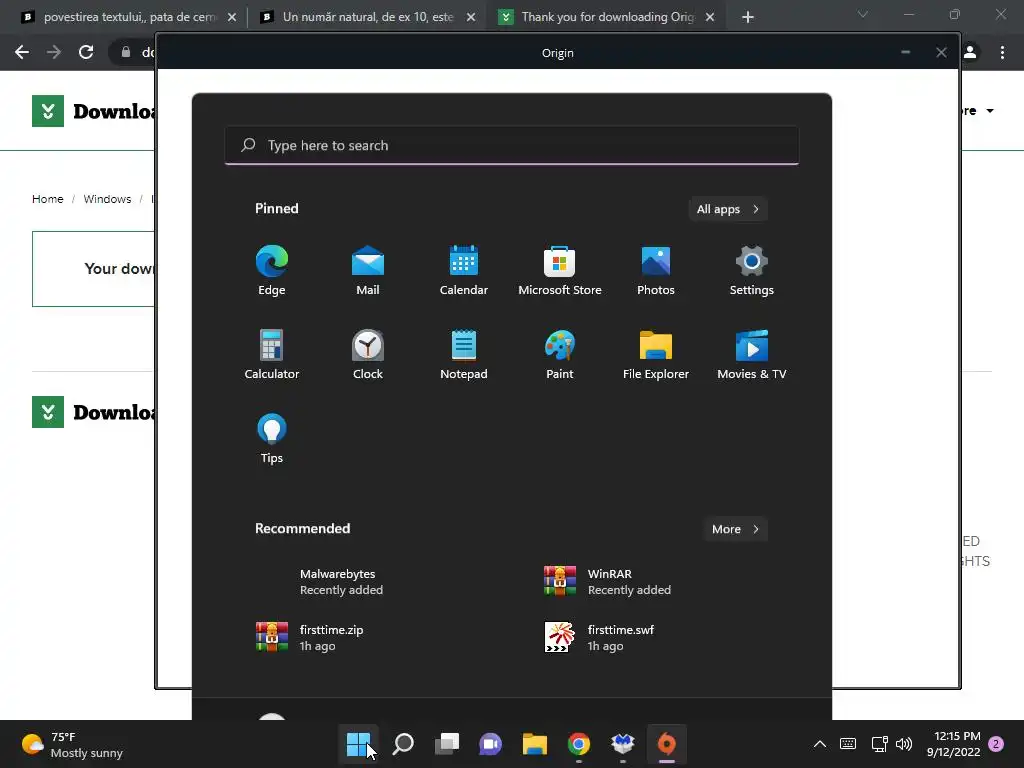Launch the Mail app
This screenshot has width=1024, height=768.
coord(368,271)
